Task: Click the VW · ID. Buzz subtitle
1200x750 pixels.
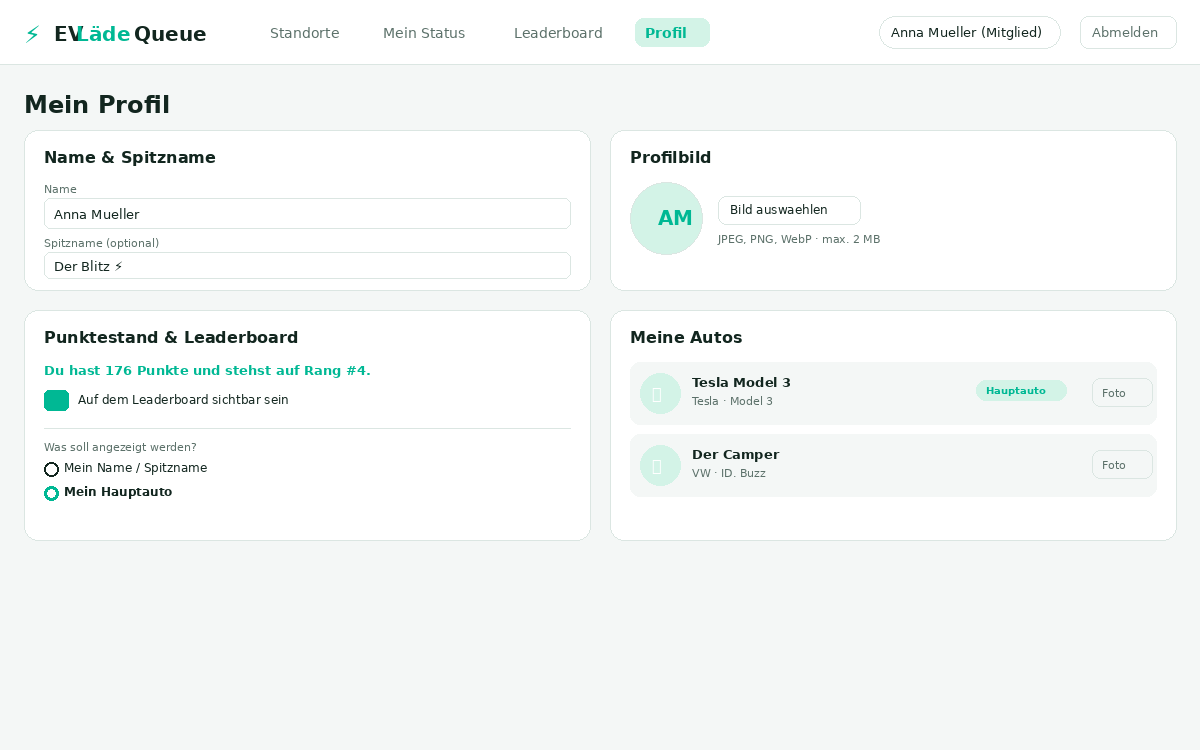Action: click(729, 474)
